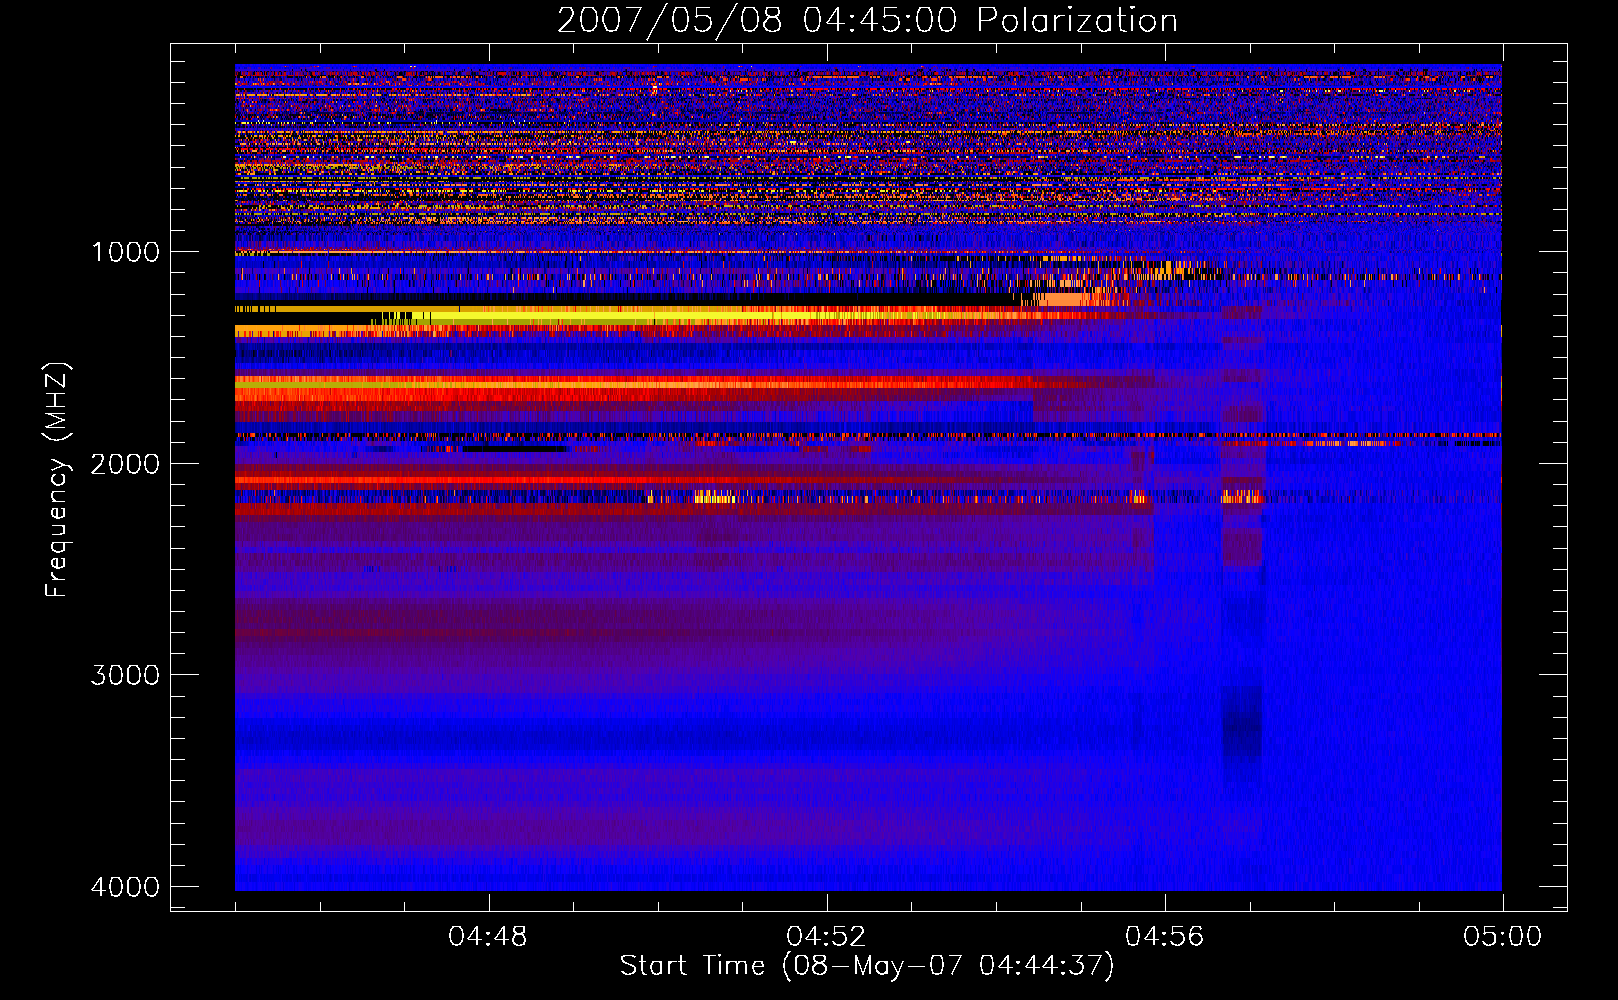Click the 1000 frequency tick label
1618x1000 pixels.
126,252
